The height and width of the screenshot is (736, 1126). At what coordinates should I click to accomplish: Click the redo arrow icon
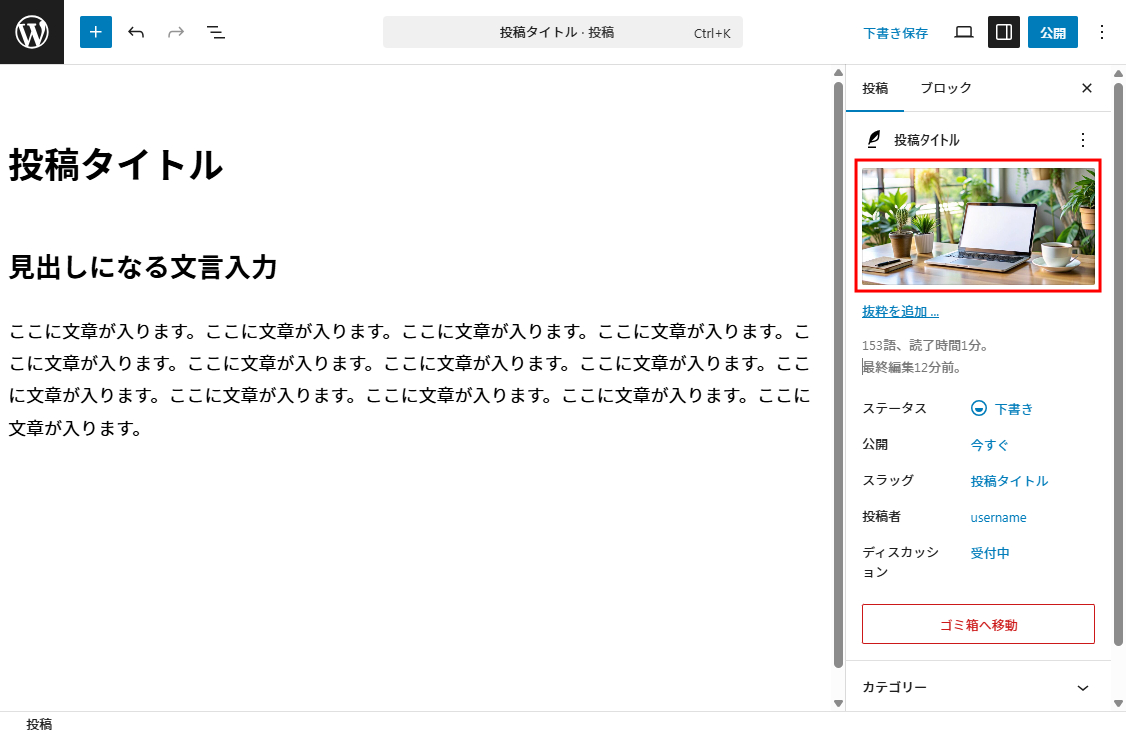(176, 32)
